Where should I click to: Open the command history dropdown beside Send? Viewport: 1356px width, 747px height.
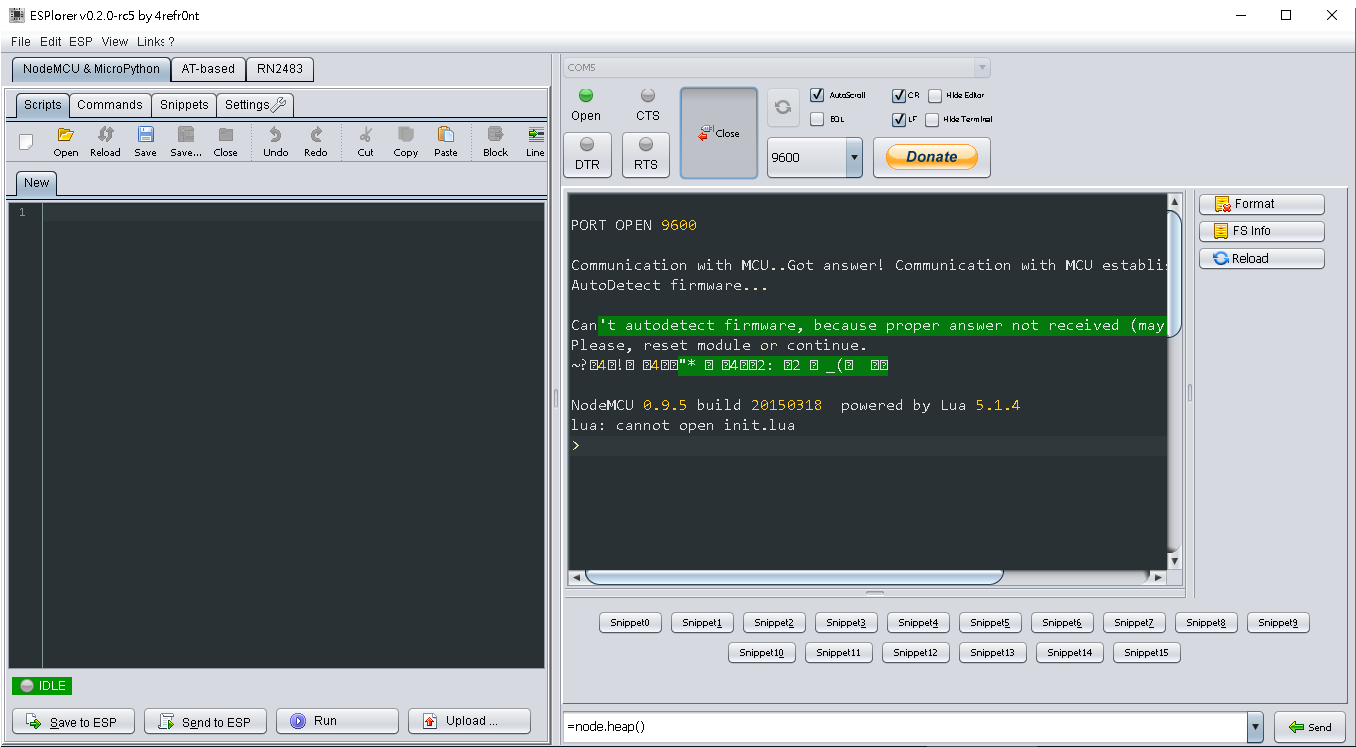coord(1254,727)
